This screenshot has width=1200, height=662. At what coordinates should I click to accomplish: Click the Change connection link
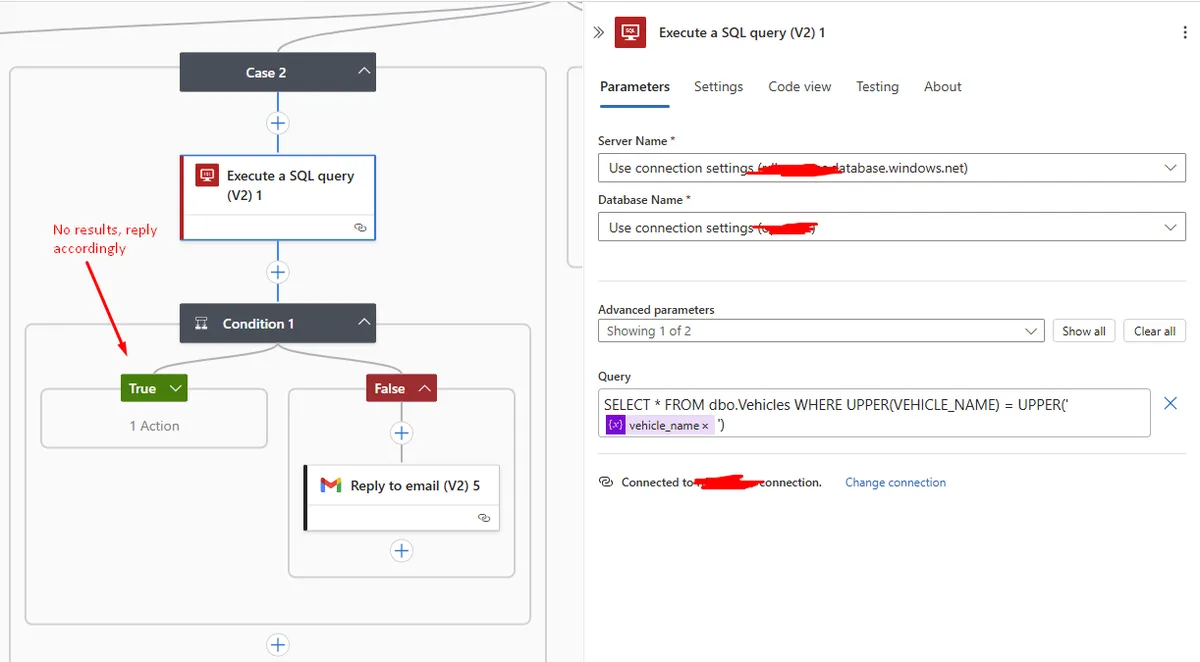(x=895, y=482)
